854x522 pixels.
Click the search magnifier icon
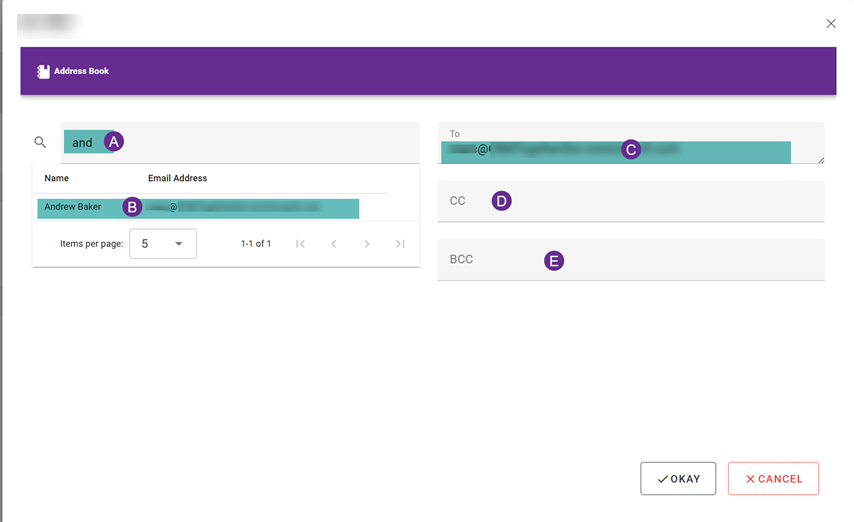41,143
